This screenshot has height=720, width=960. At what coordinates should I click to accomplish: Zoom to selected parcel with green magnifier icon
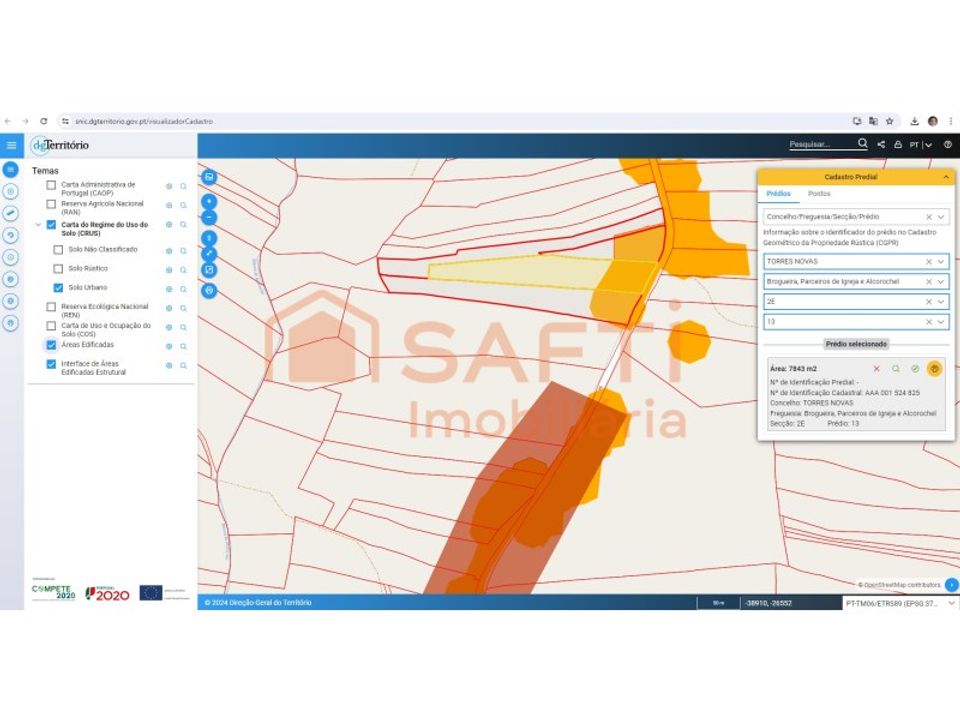point(896,369)
